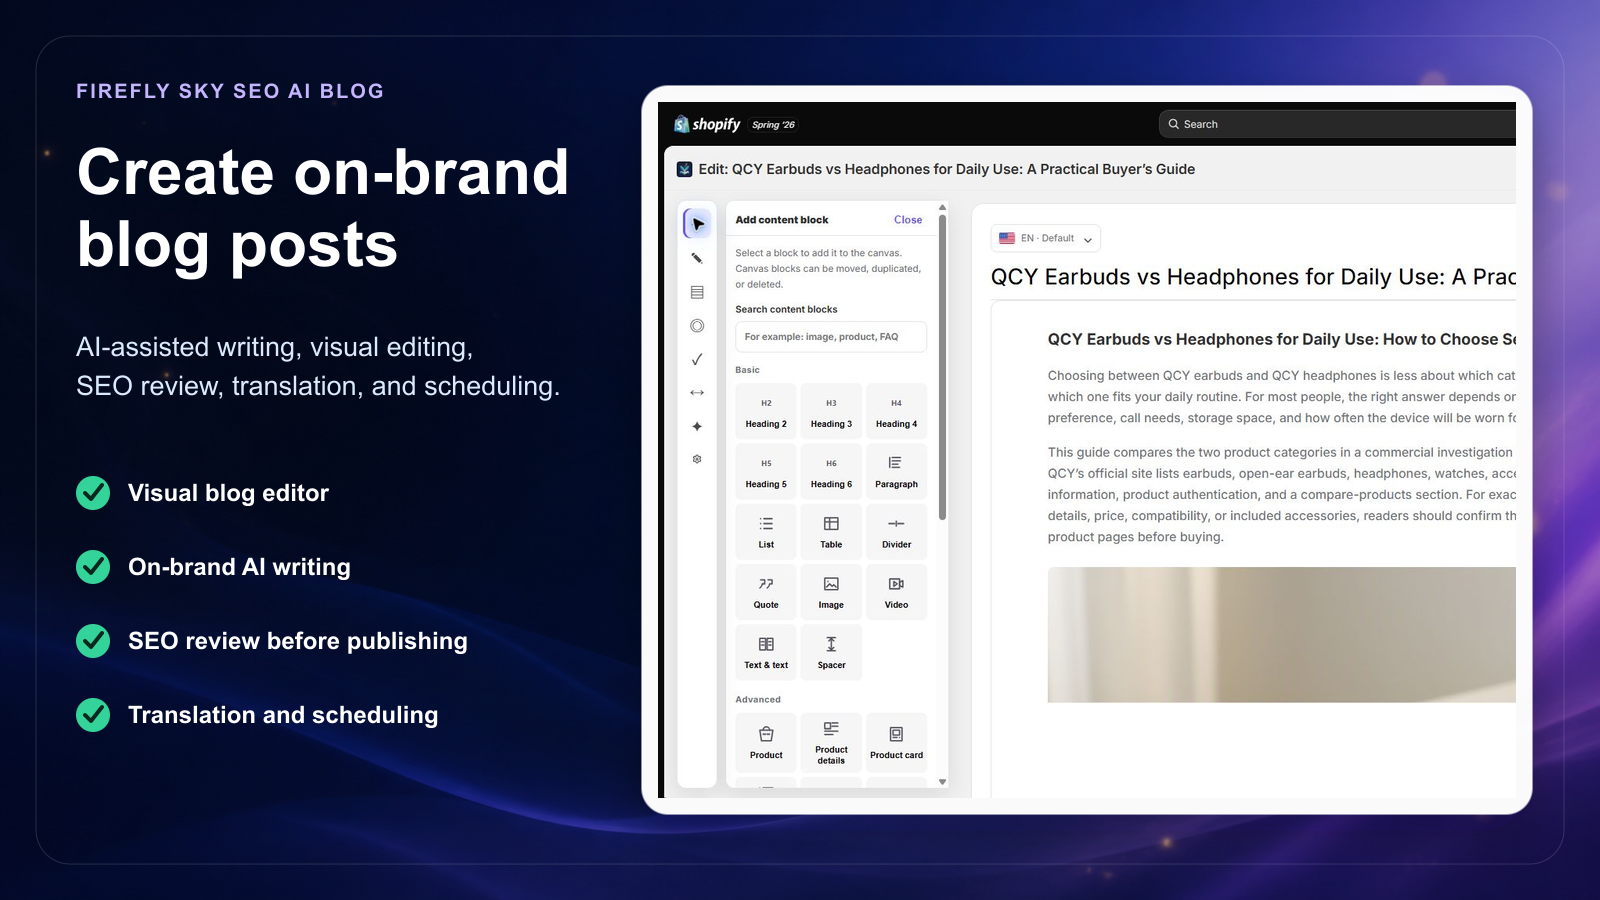
Task: Click the paragraph starting 'This guide compares'
Action: pos(1282,494)
